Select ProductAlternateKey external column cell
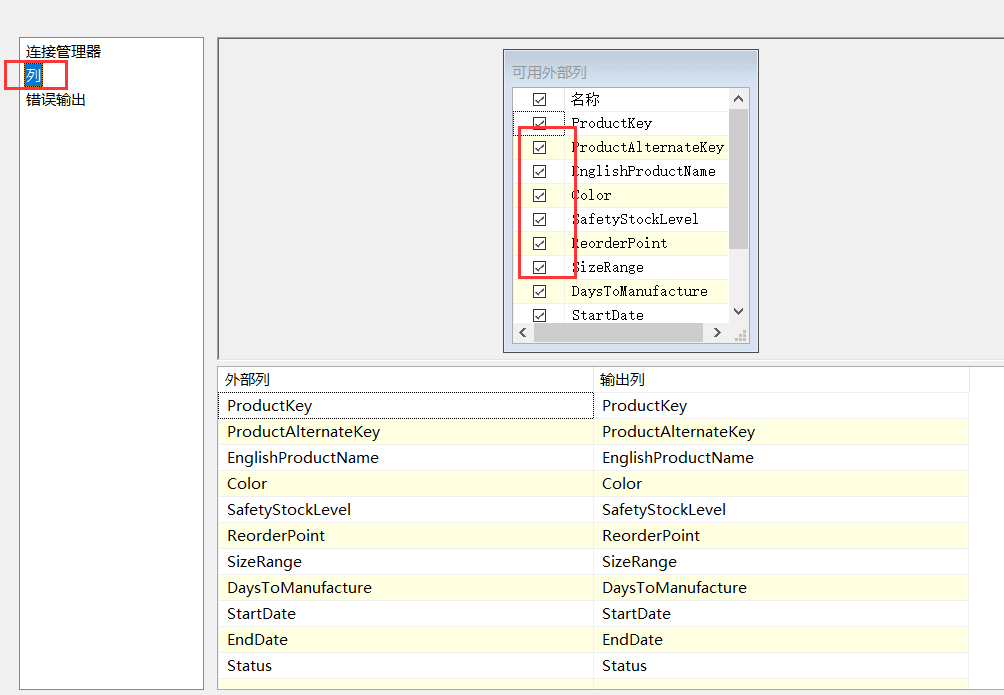Image resolution: width=1004 pixels, height=695 pixels. click(406, 432)
